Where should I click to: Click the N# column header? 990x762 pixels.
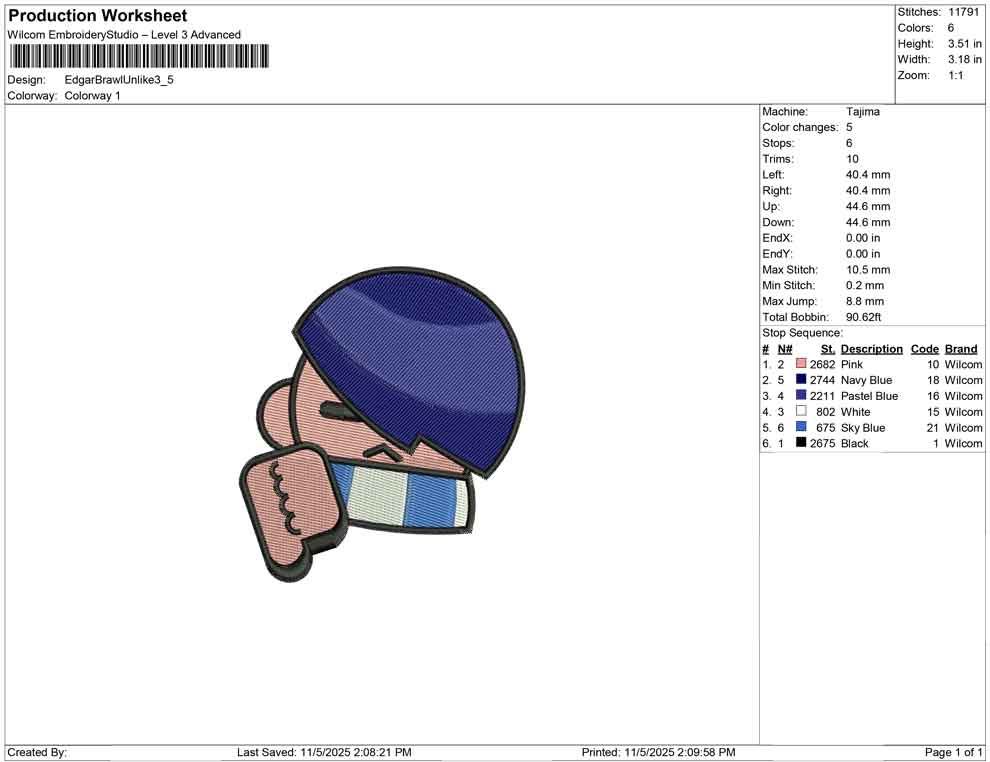[785, 349]
